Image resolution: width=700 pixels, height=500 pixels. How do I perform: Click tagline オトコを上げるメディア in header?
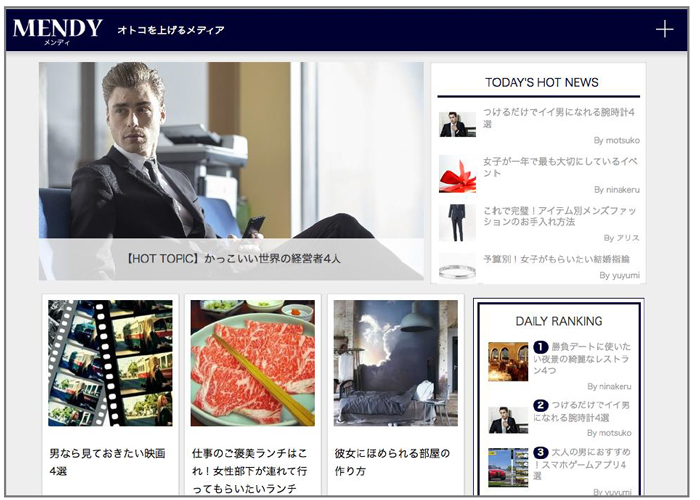(171, 30)
